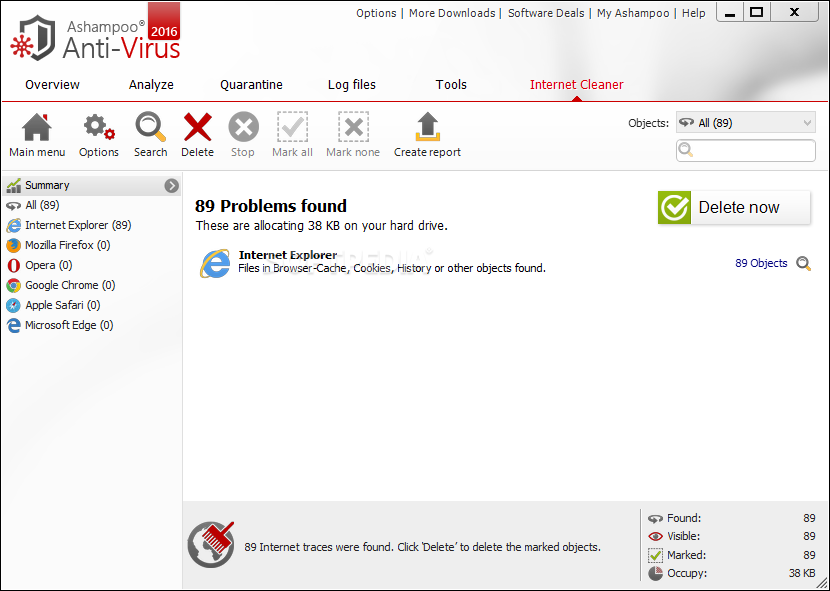Viewport: 830px width, 591px height.
Task: Click the '89 Problems found' heading
Action: pos(271,206)
